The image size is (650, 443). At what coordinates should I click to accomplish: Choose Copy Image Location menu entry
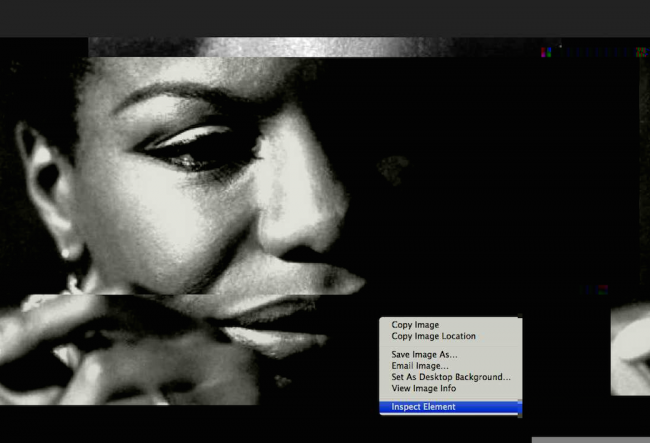pos(433,337)
